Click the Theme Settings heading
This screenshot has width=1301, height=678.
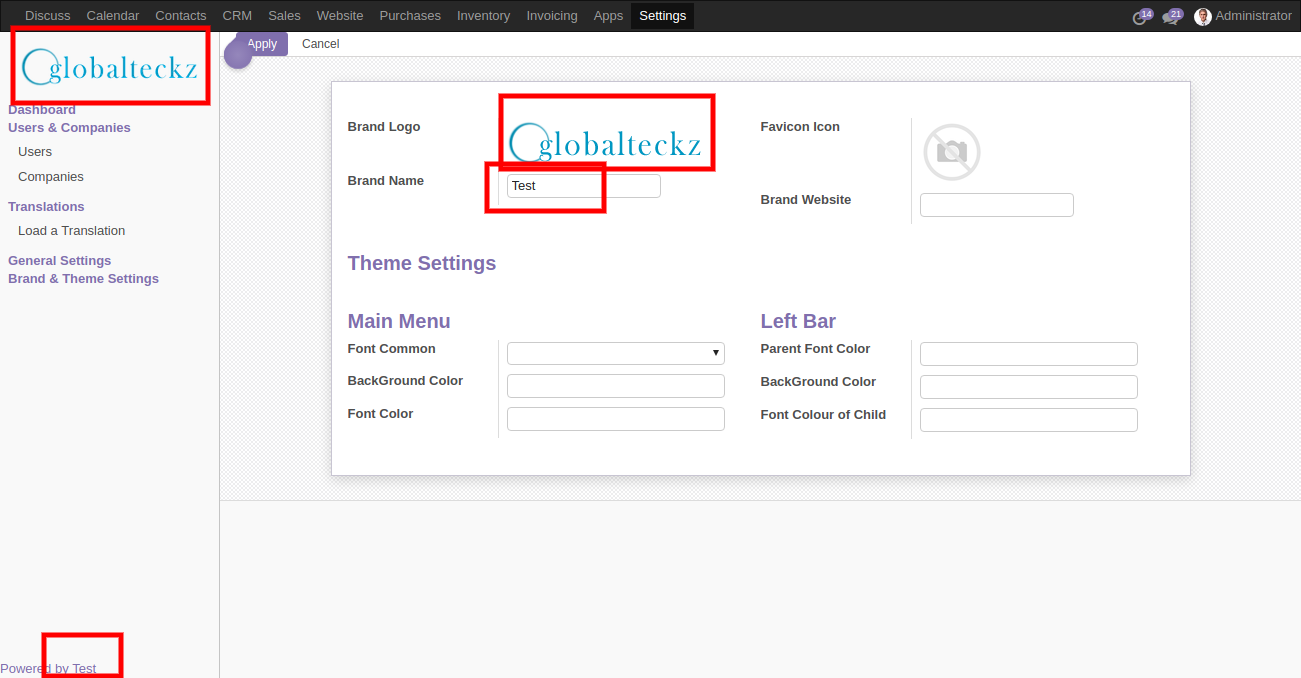pos(422,263)
